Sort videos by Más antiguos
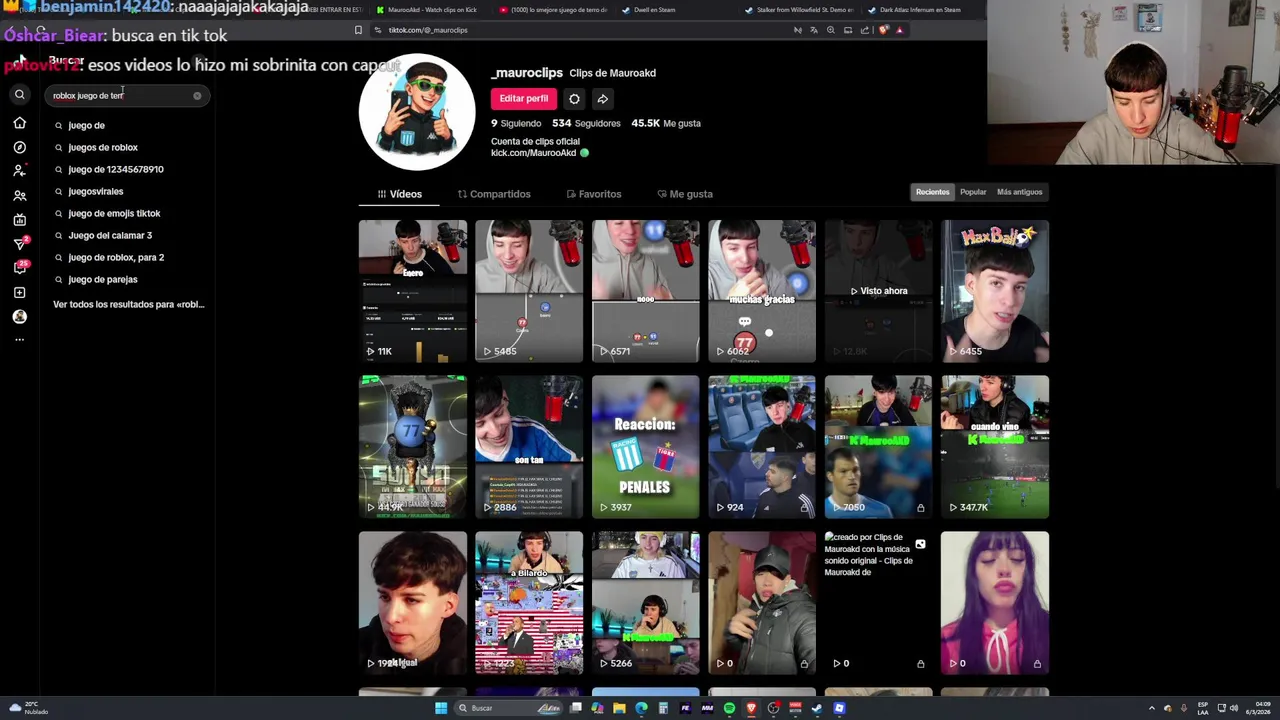The width and height of the screenshot is (1280, 720). 1019,192
